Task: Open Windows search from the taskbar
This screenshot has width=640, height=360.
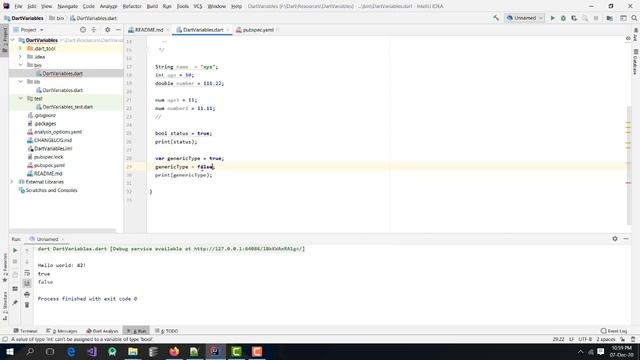Action: [30, 351]
